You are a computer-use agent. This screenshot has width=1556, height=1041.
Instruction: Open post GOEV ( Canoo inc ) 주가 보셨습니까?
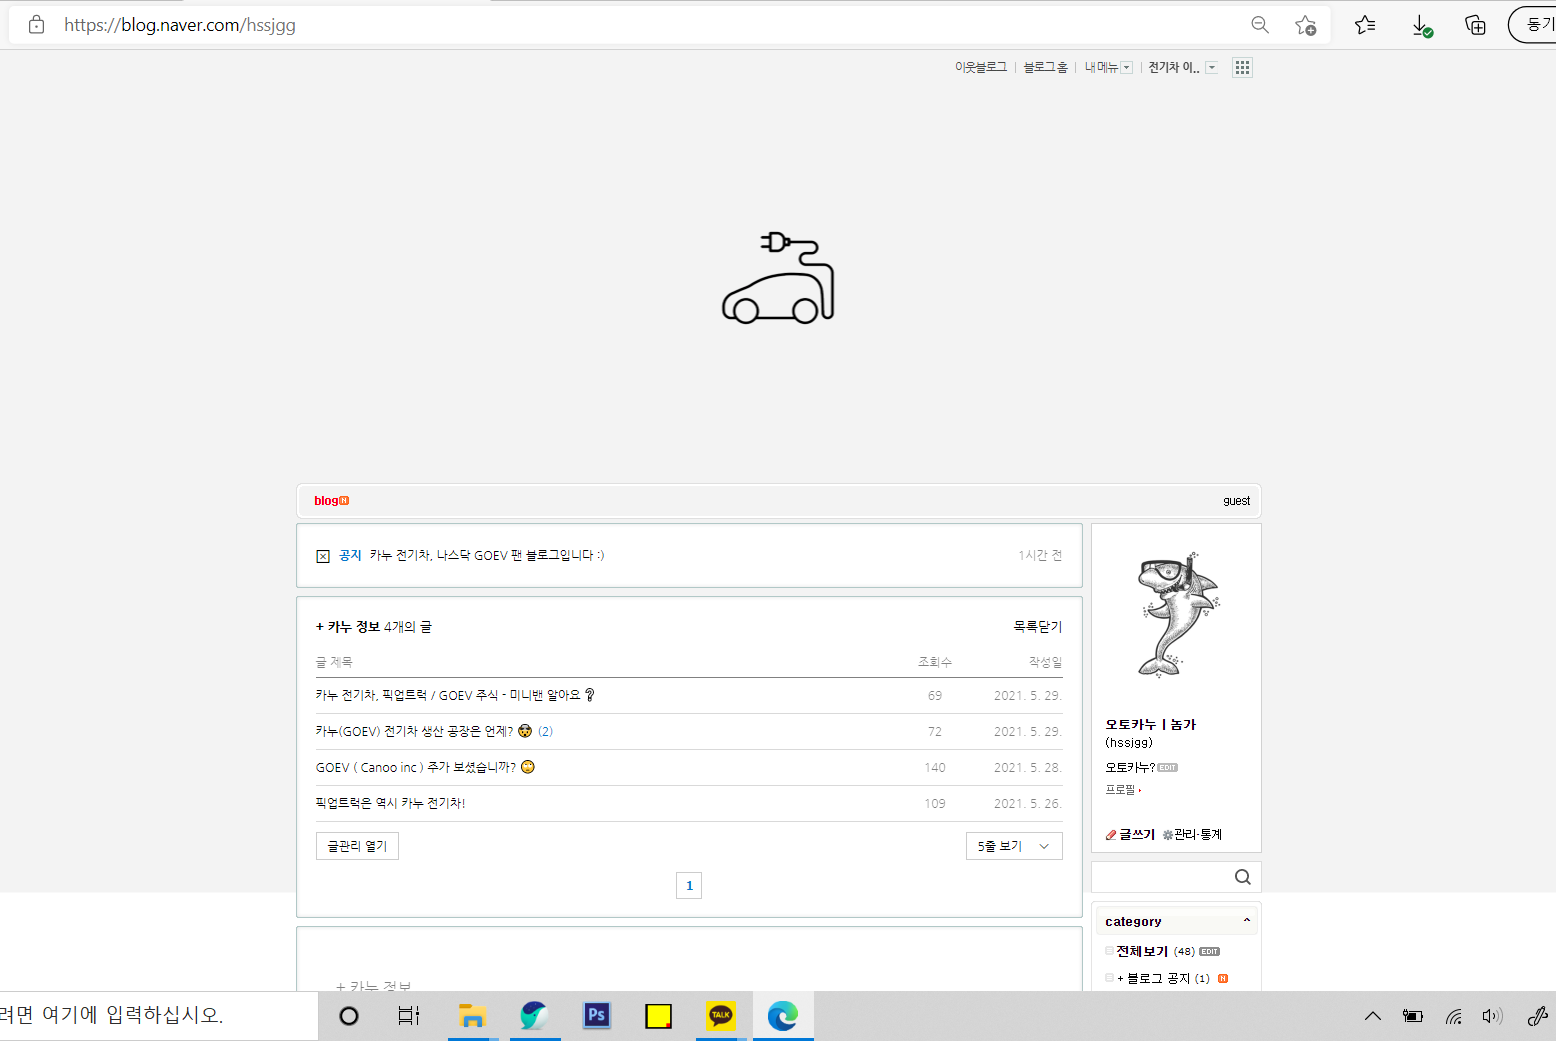point(425,767)
